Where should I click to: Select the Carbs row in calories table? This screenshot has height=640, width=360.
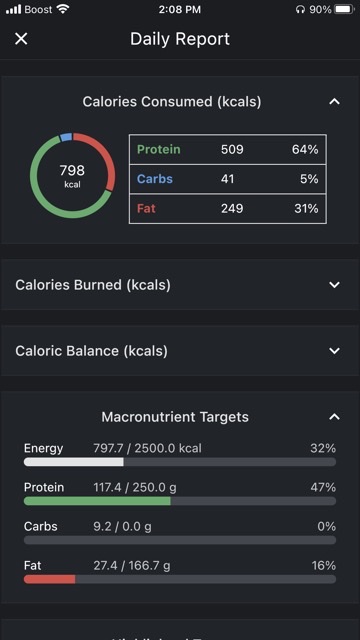point(228,179)
